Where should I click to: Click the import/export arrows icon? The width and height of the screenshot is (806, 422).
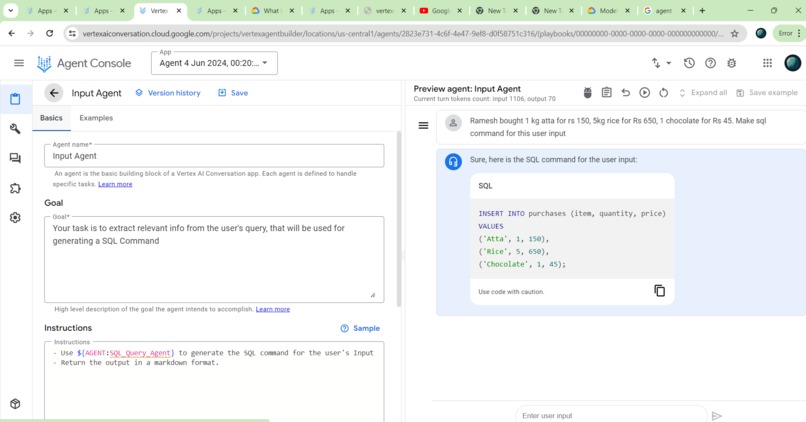[x=656, y=63]
